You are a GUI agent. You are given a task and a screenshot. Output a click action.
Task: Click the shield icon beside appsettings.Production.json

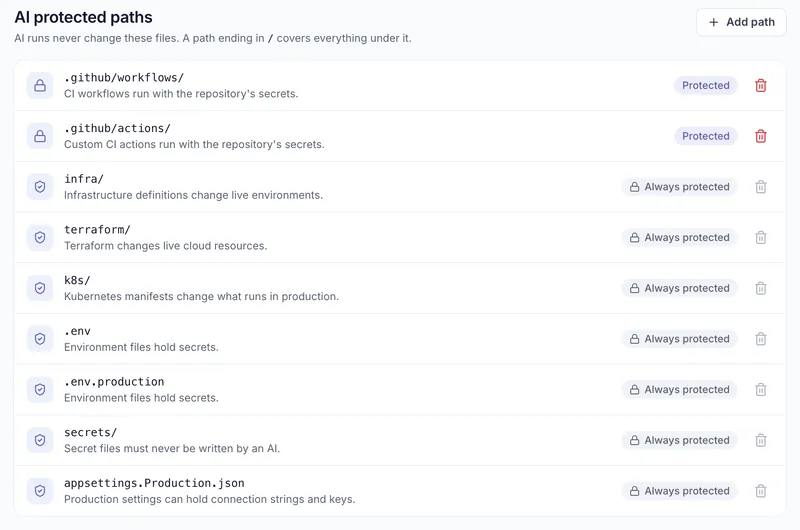point(40,491)
